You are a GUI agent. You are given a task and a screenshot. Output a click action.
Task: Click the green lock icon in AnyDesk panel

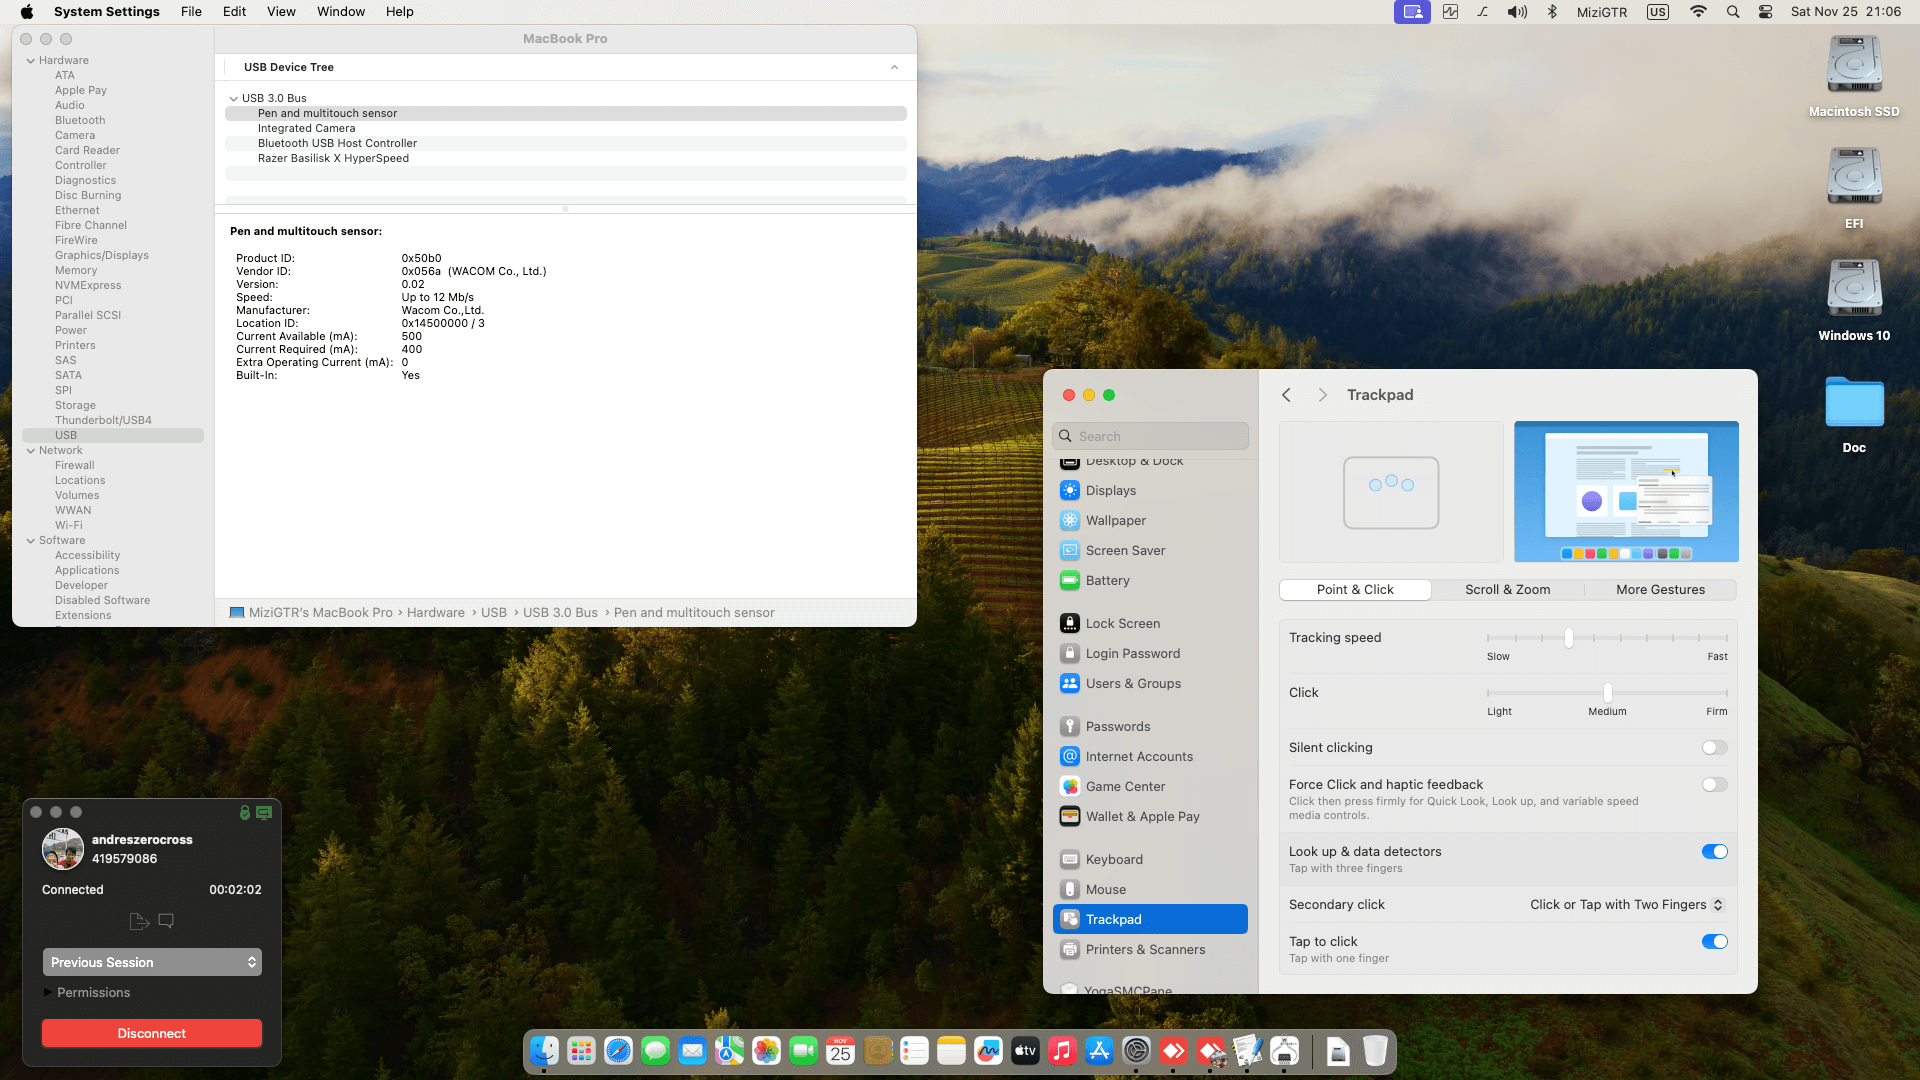[245, 813]
